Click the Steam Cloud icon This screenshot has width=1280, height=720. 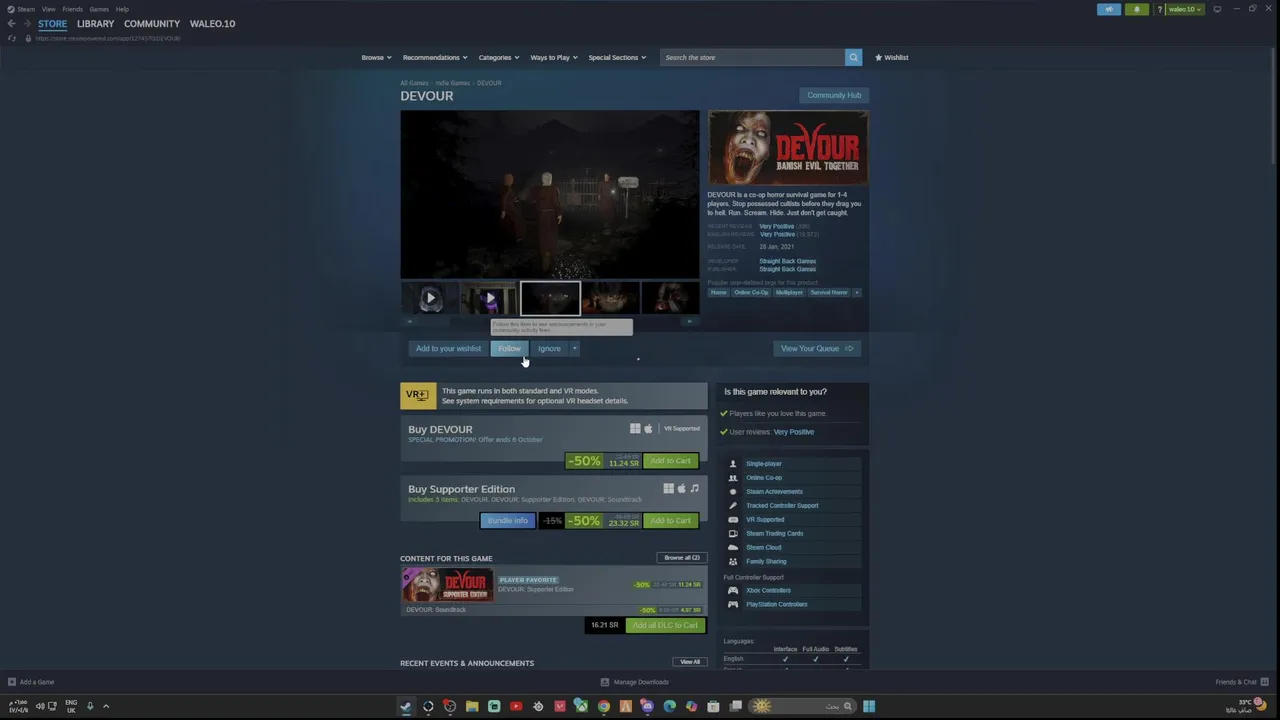pos(733,548)
